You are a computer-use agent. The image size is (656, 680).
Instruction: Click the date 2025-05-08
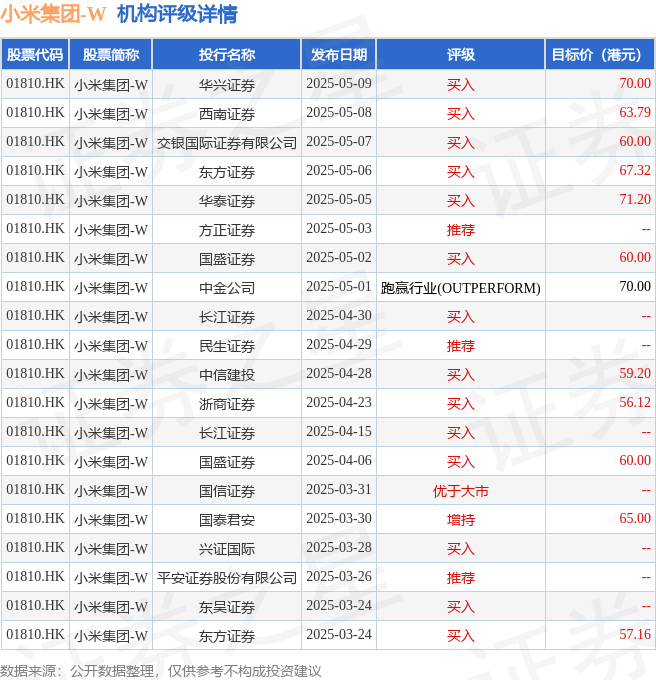click(x=339, y=112)
